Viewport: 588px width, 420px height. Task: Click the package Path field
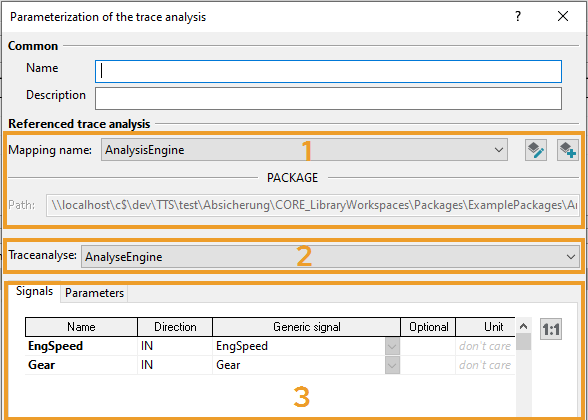(313, 205)
